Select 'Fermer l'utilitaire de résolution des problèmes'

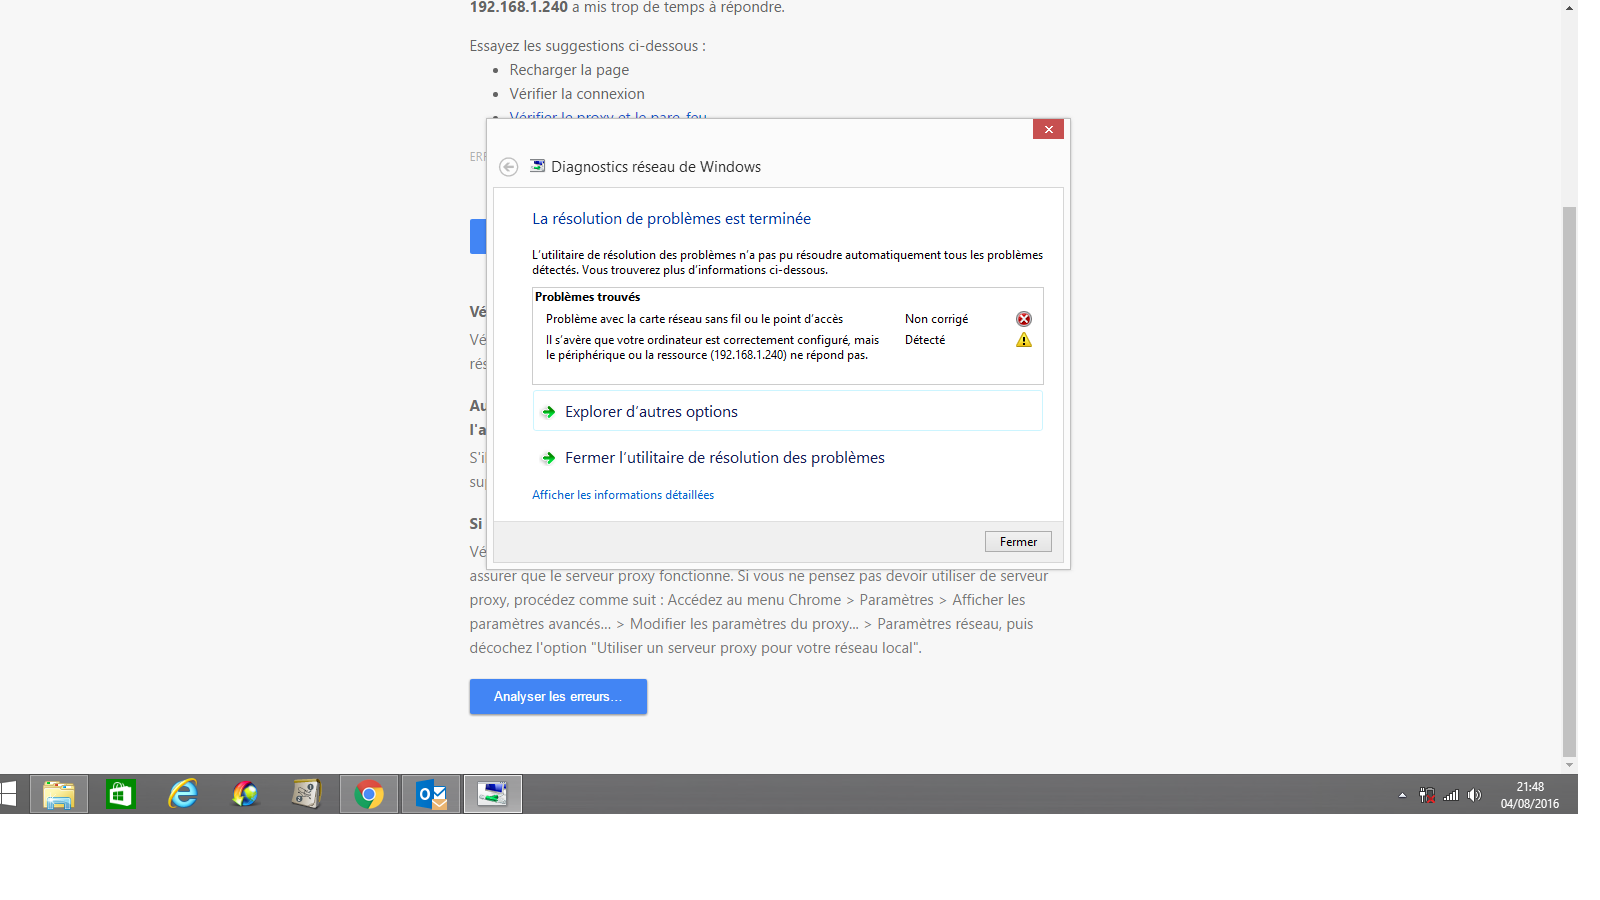point(724,458)
